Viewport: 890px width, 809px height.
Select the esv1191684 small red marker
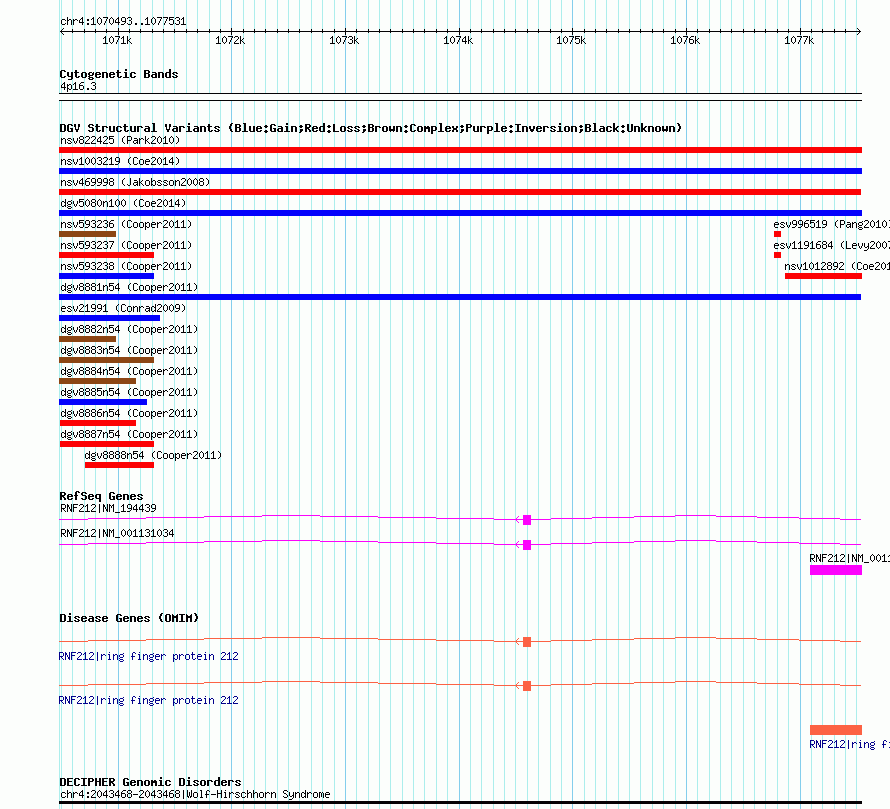click(777, 255)
